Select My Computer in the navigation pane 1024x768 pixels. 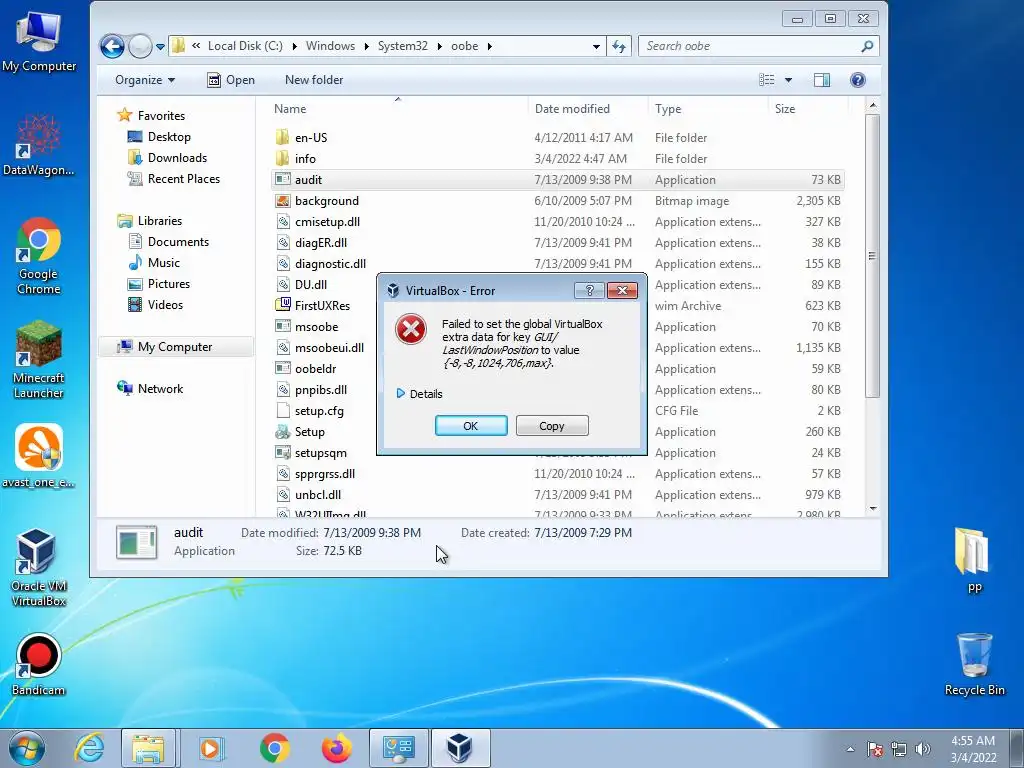[x=174, y=347]
